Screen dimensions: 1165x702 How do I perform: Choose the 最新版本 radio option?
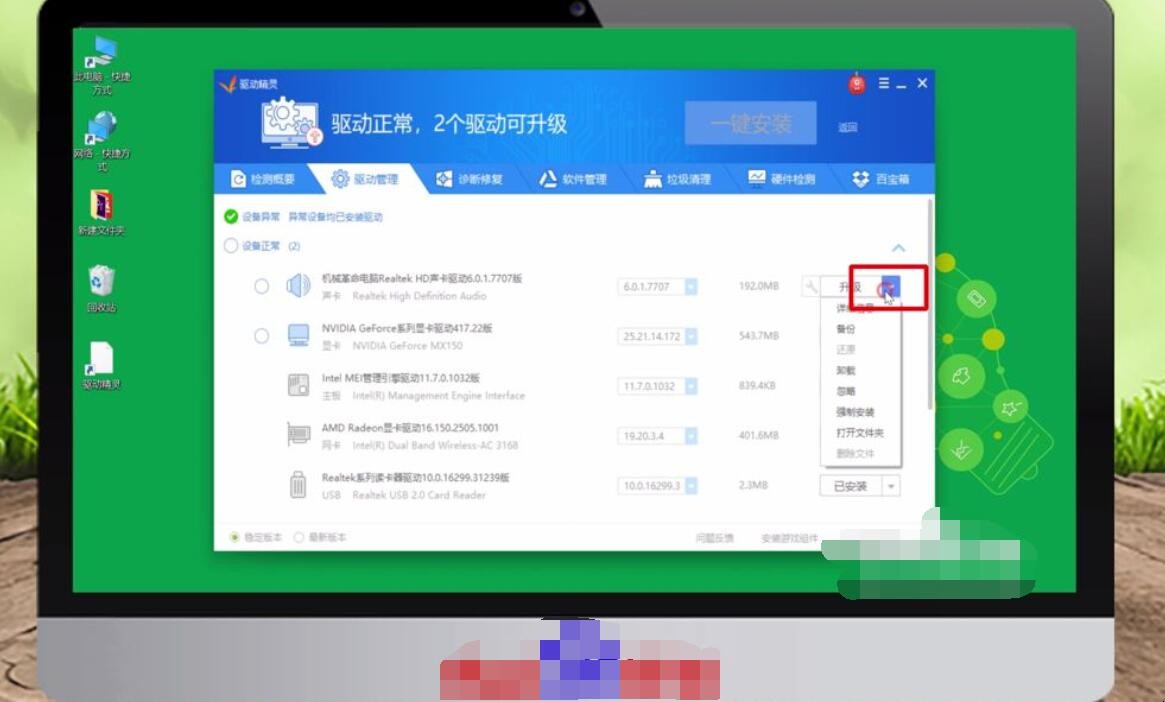point(299,536)
